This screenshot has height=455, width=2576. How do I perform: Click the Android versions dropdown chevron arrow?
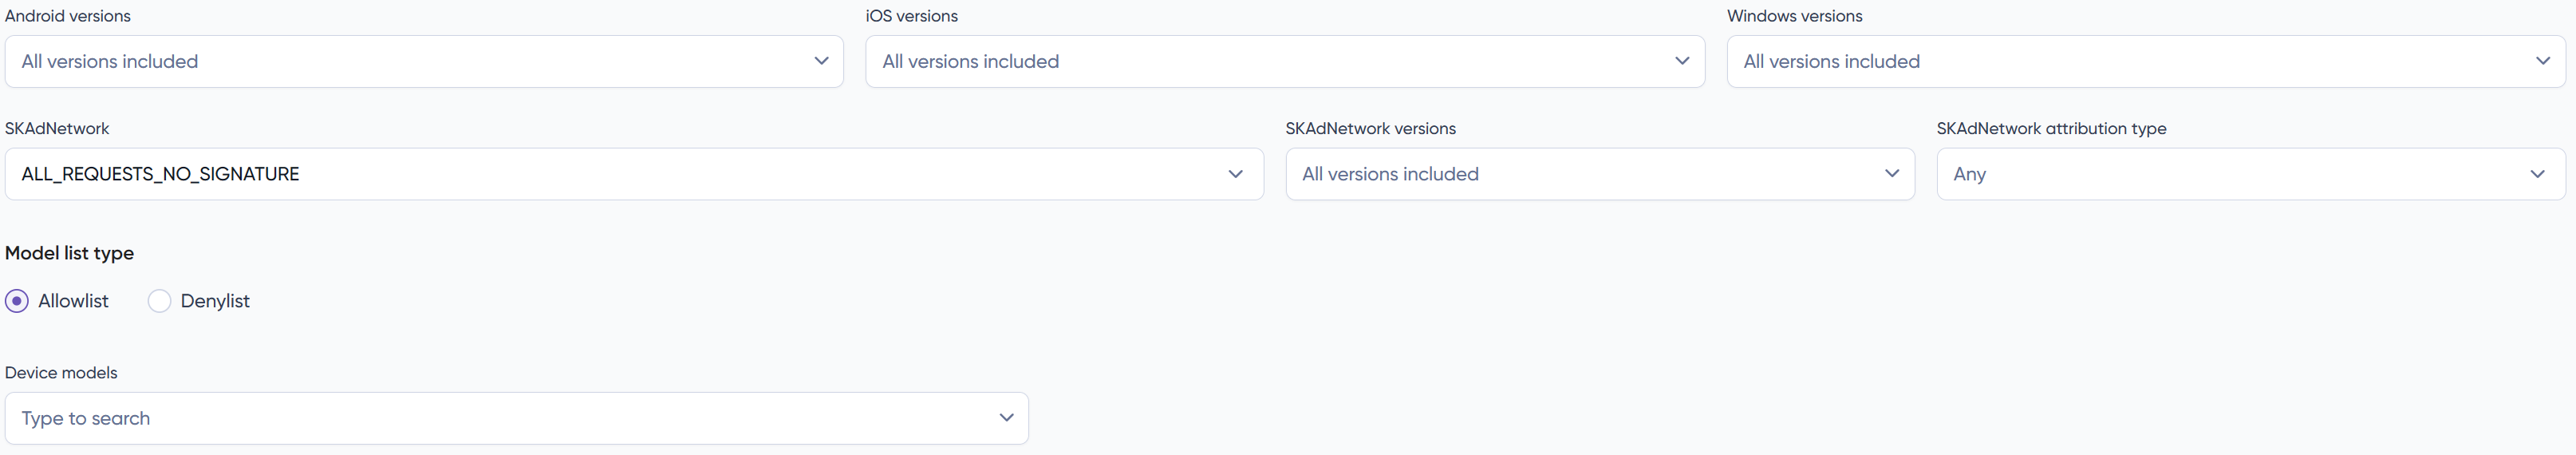pyautogui.click(x=821, y=61)
